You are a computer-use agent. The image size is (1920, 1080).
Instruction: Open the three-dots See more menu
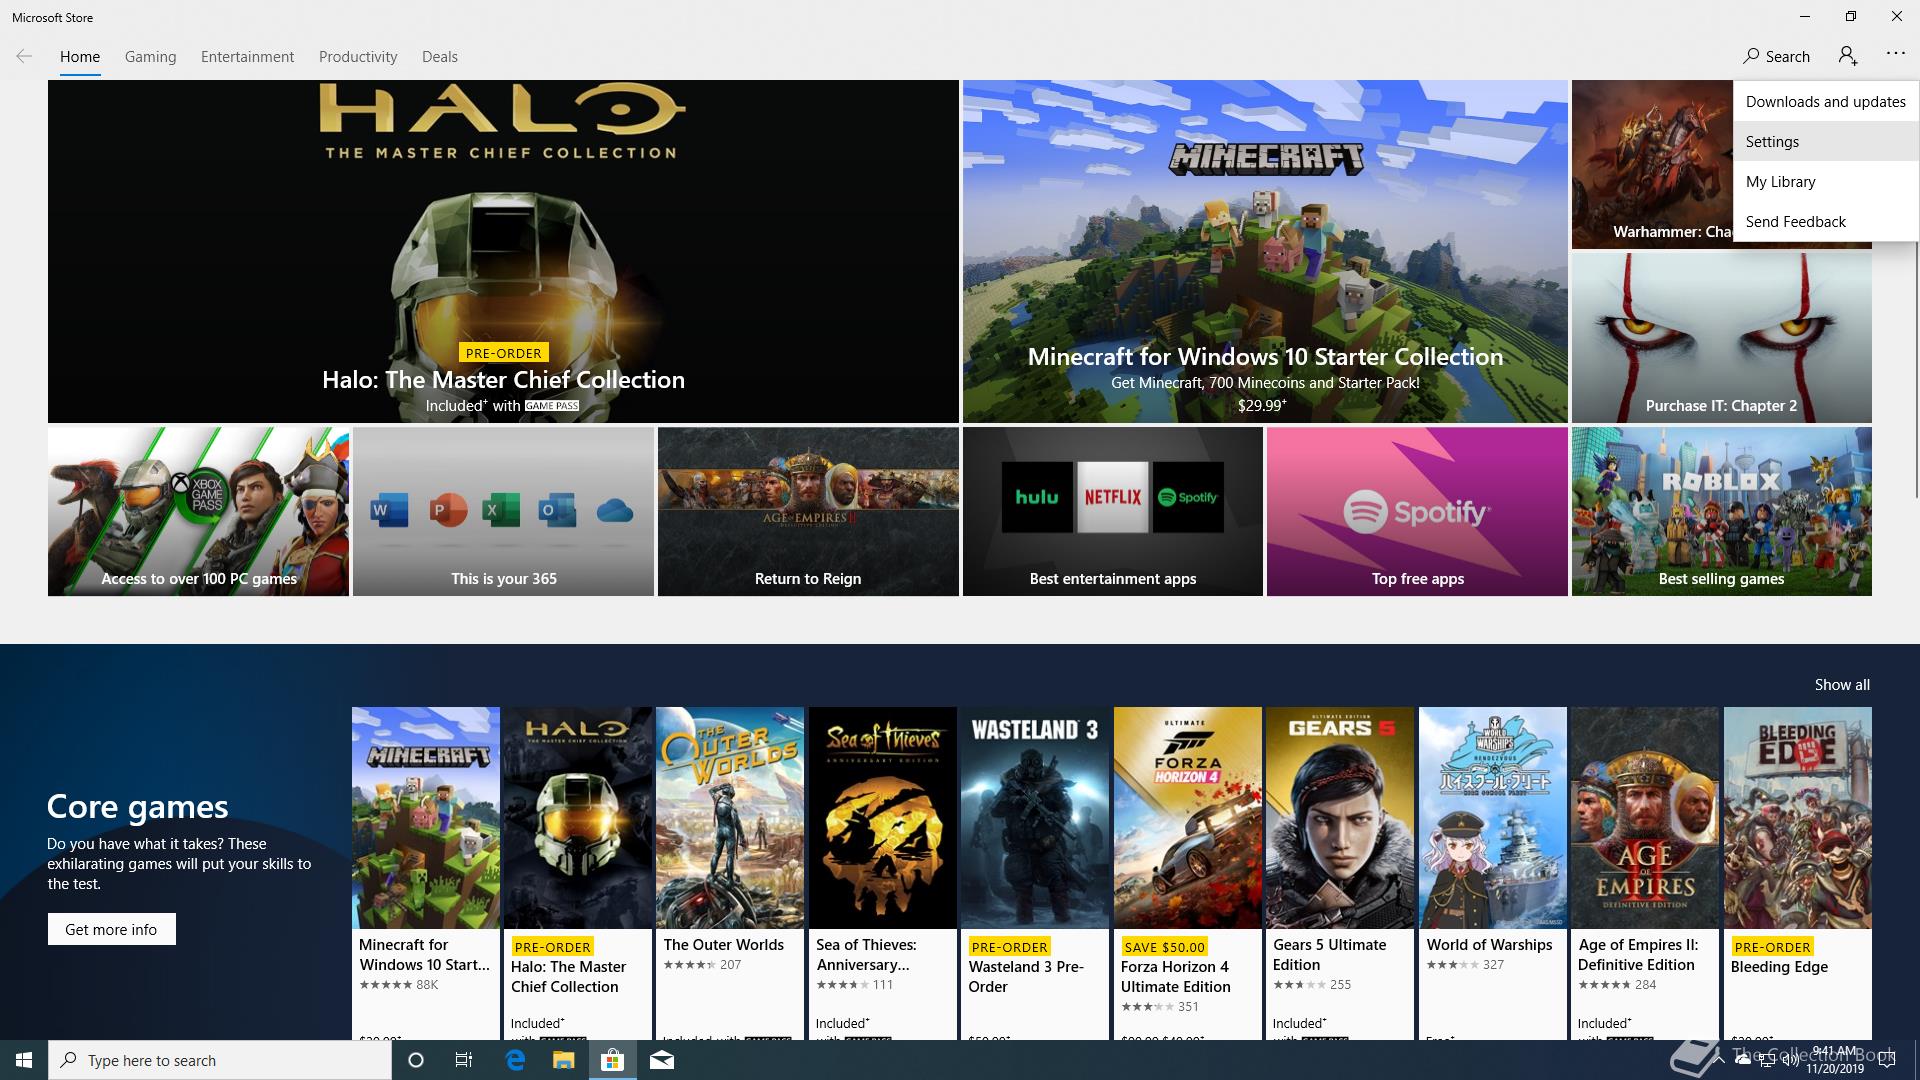[x=1895, y=54]
